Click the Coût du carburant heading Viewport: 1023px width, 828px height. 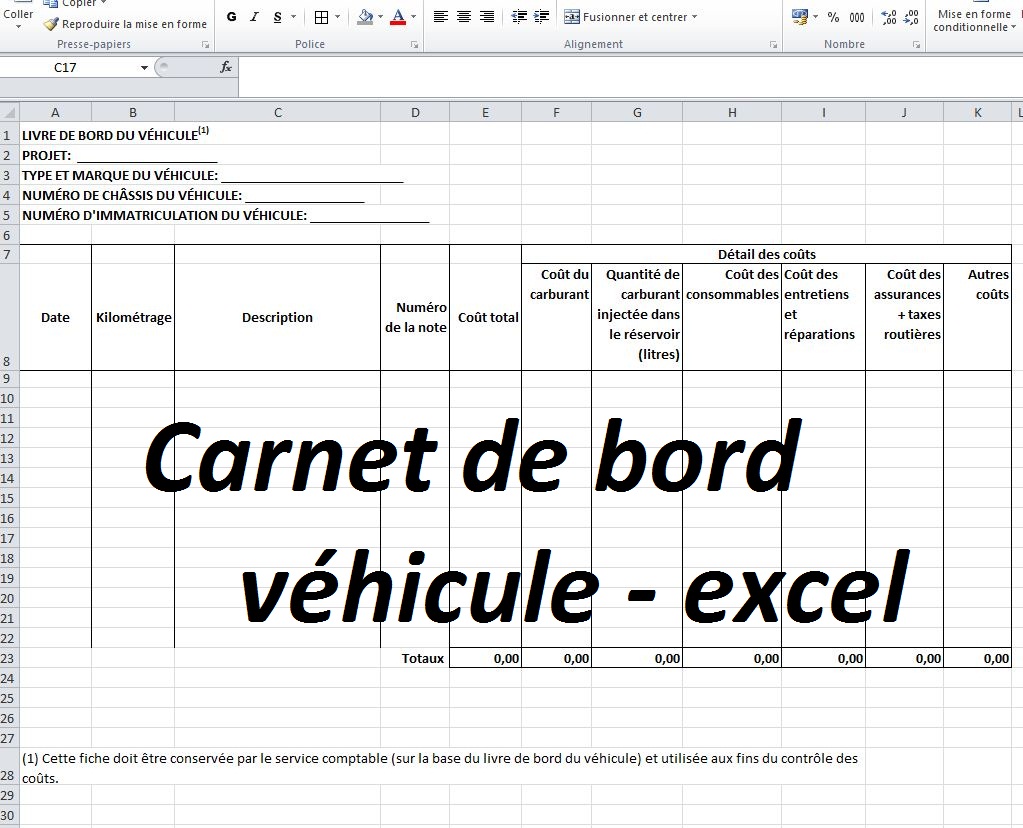[x=557, y=317]
